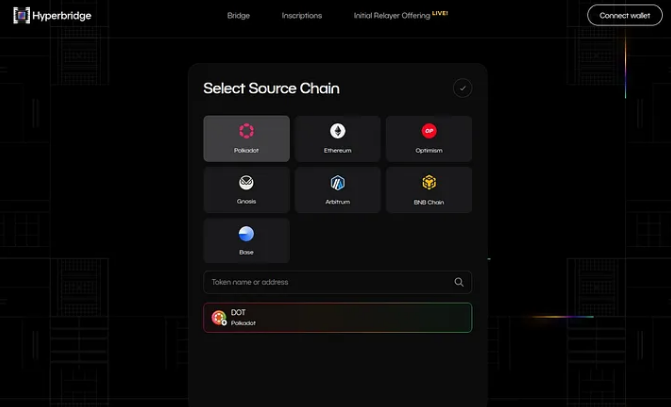671x407 pixels.
Task: Select Optimism as source chain
Action: pyautogui.click(x=429, y=139)
